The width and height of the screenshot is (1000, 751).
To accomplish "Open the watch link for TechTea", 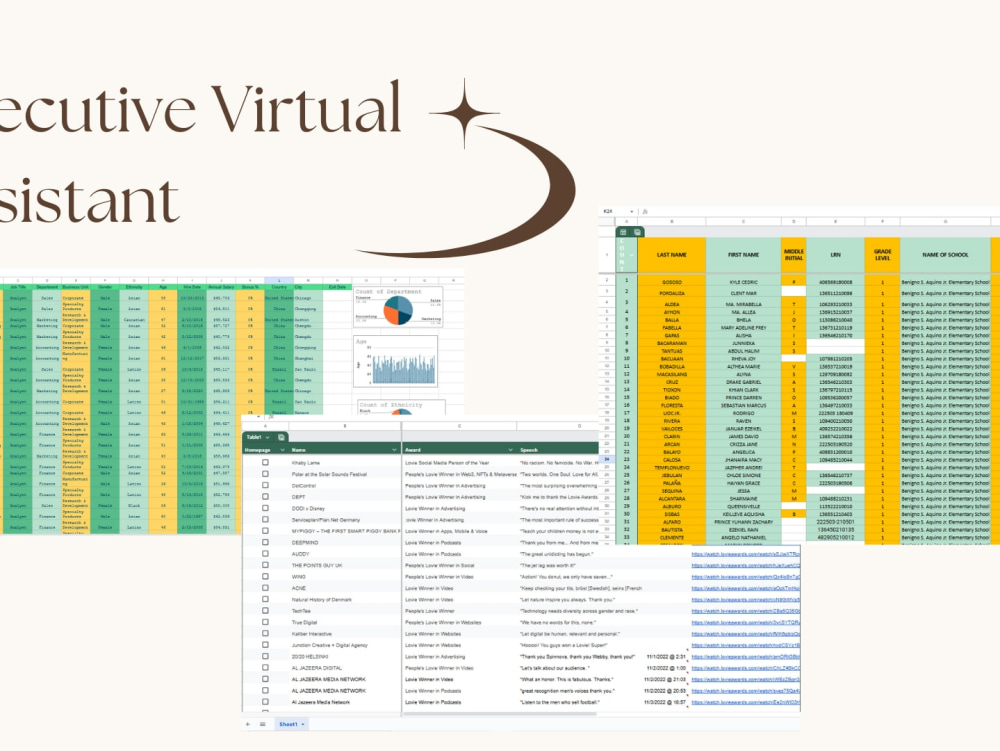I will coord(746,611).
